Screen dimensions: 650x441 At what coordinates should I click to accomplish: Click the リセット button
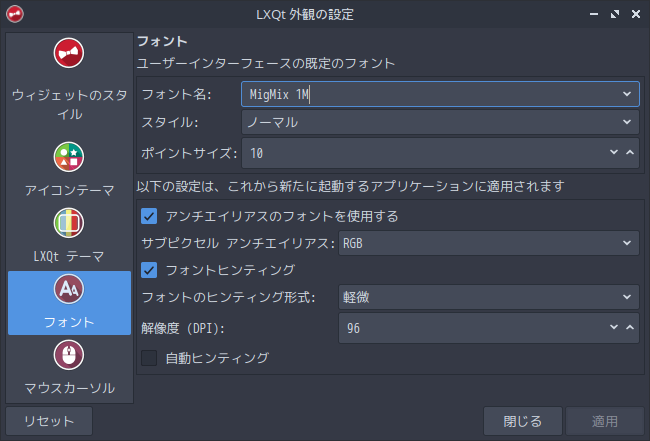[x=49, y=421]
